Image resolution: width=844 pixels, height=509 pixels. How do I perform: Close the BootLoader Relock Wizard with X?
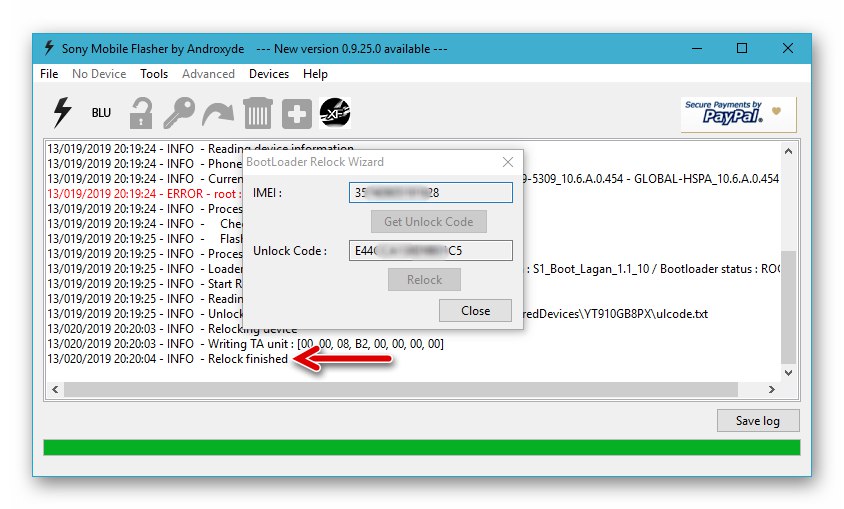pyautogui.click(x=507, y=162)
